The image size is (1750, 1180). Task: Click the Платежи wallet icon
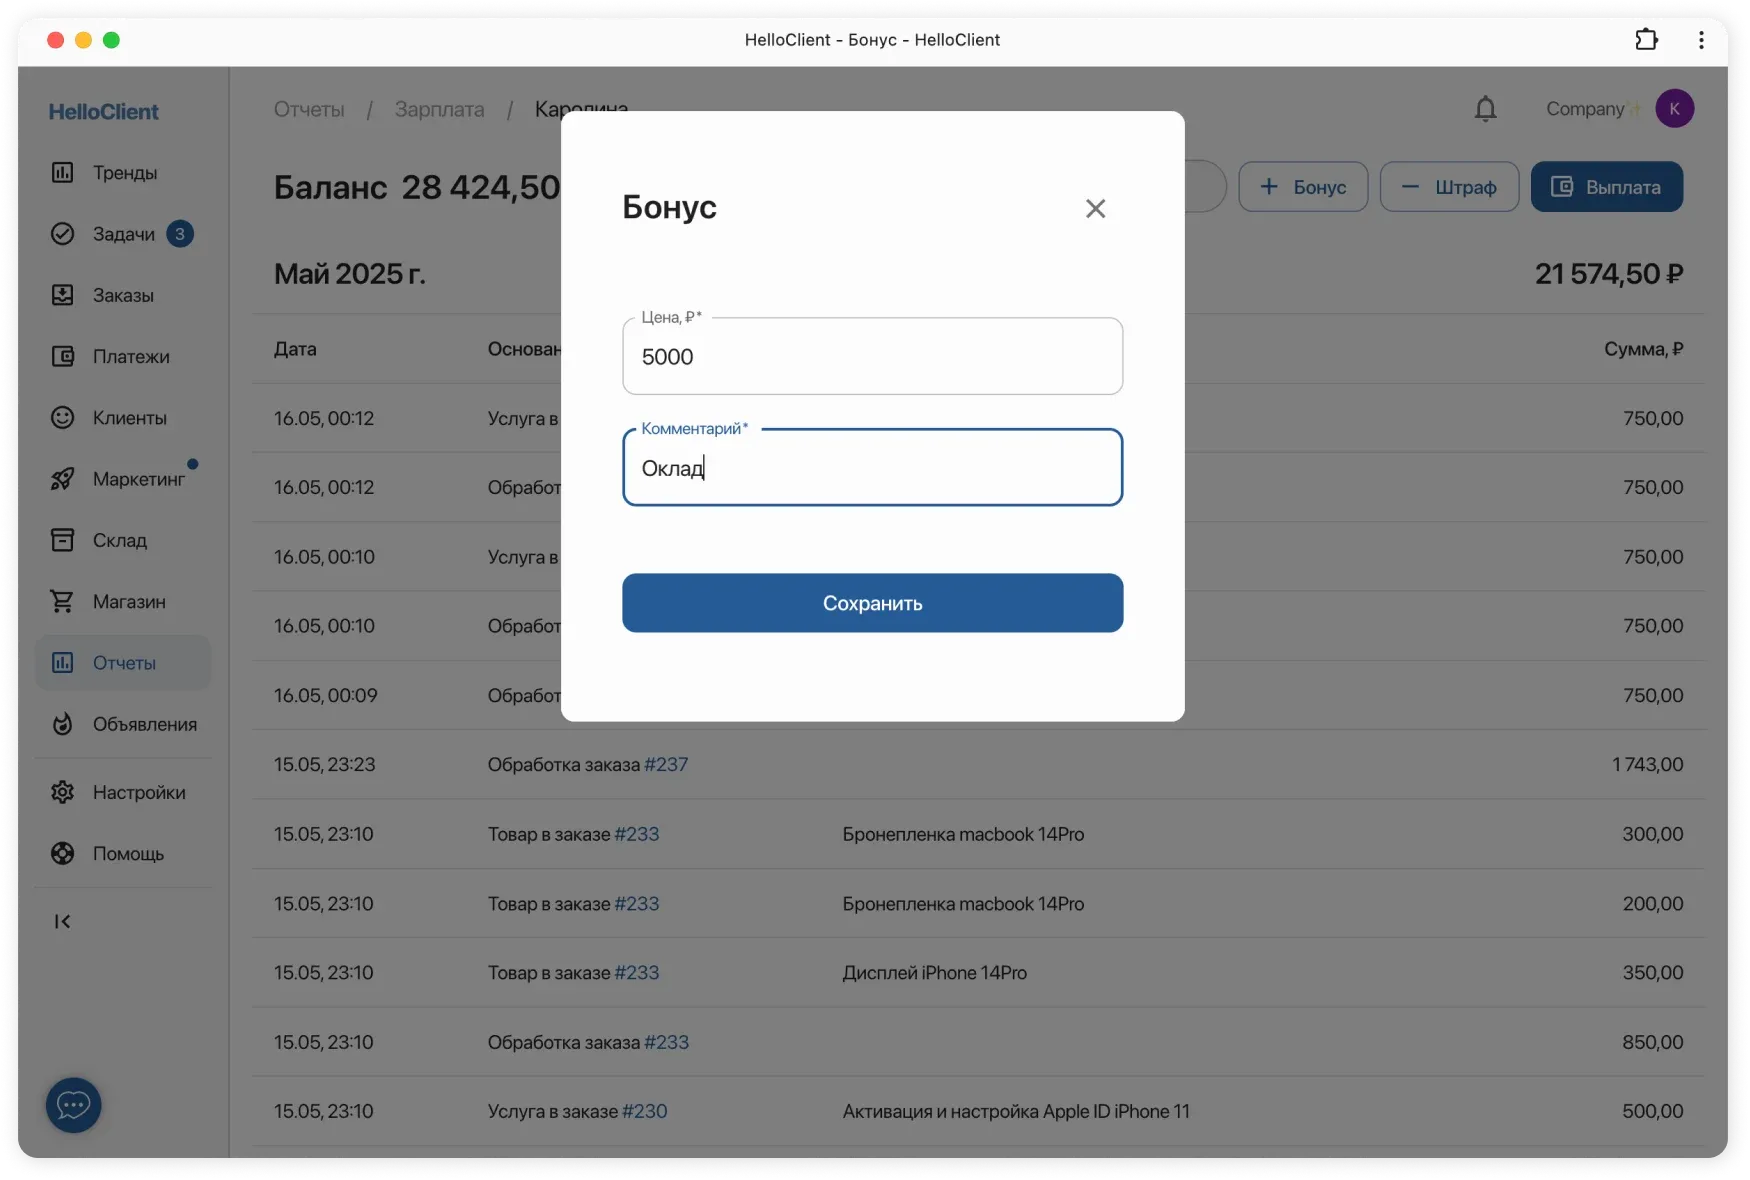tap(63, 357)
